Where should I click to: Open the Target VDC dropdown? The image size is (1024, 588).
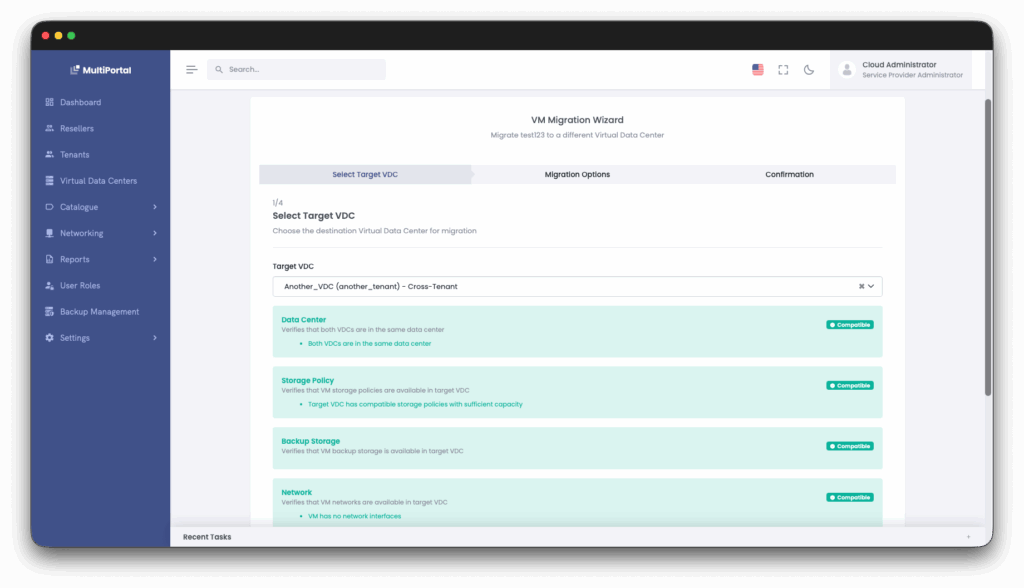[x=871, y=286]
